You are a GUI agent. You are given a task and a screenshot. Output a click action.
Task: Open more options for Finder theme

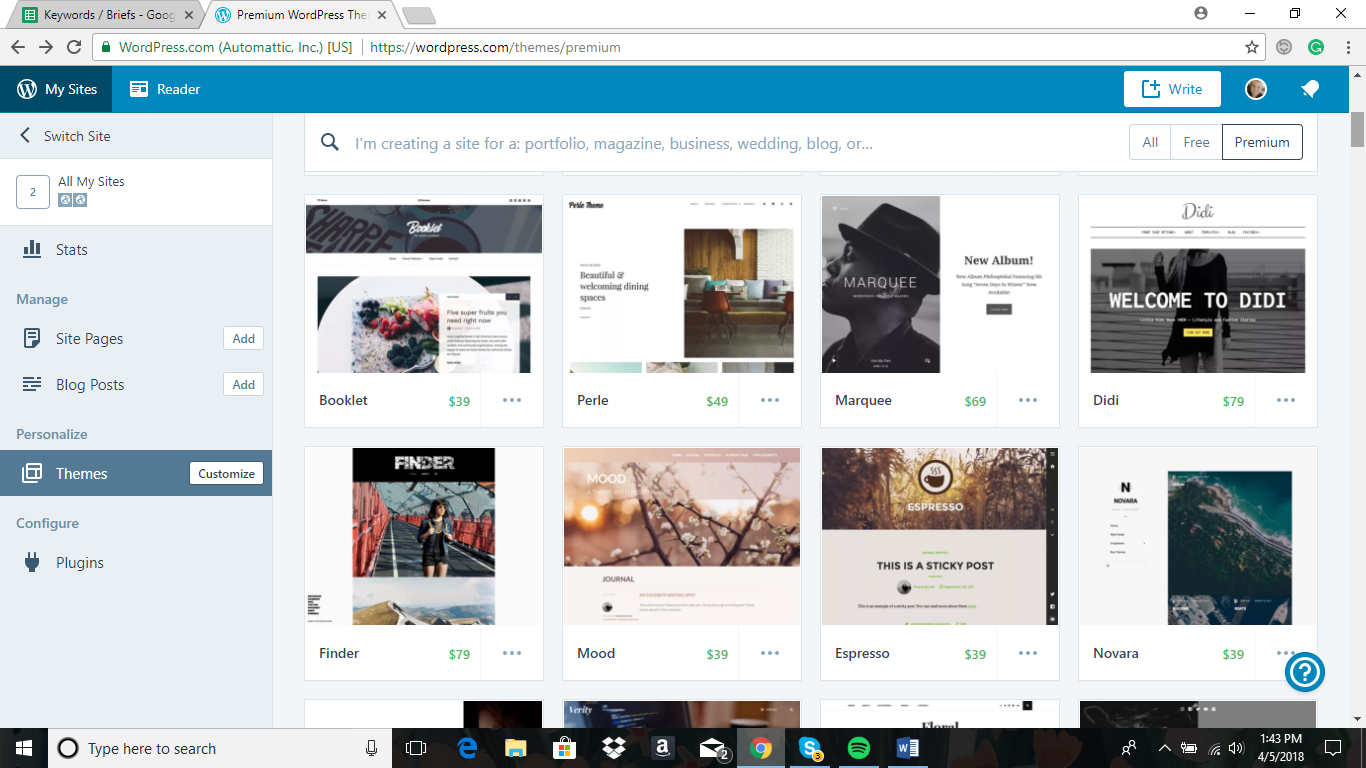[x=512, y=653]
